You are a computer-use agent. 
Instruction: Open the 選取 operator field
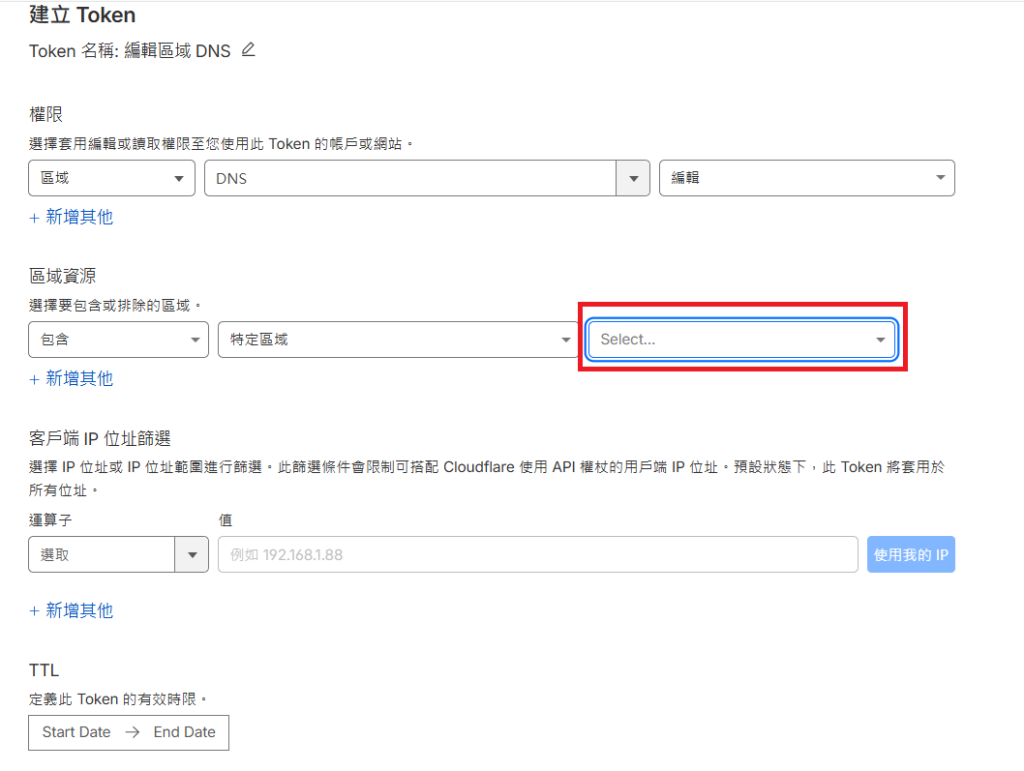point(102,555)
